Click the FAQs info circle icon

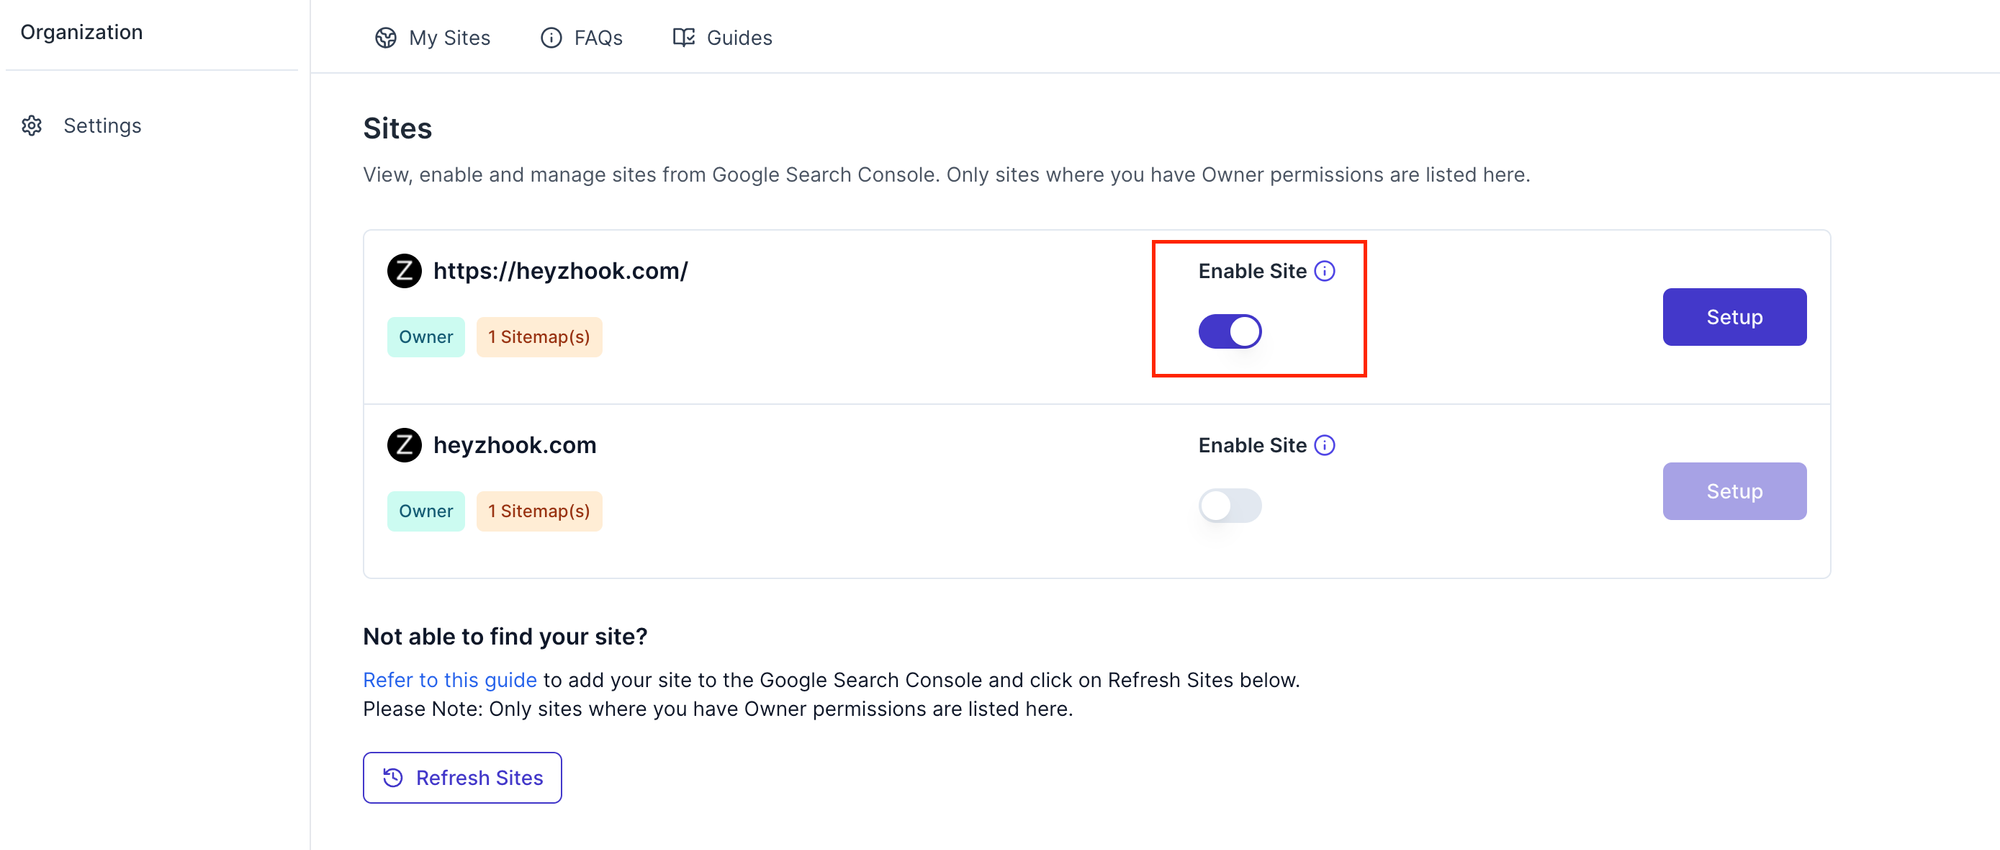(551, 38)
